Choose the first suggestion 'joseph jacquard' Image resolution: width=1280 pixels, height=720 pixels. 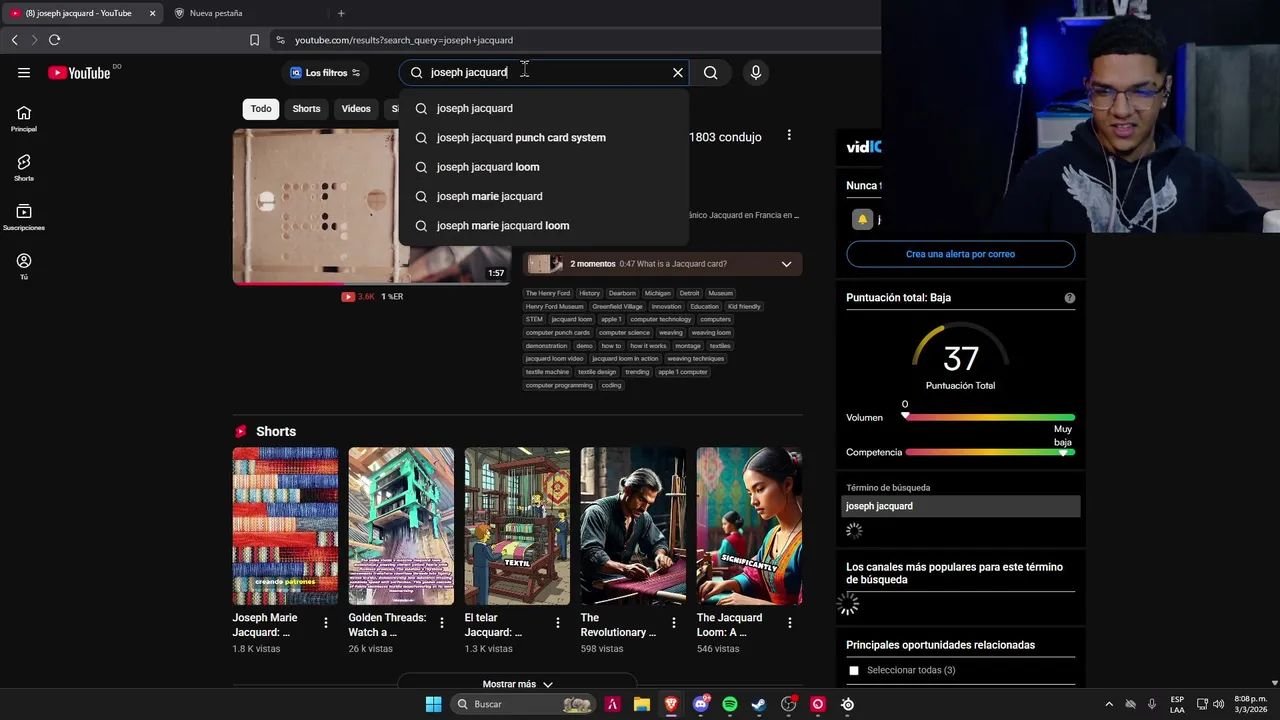(543, 108)
